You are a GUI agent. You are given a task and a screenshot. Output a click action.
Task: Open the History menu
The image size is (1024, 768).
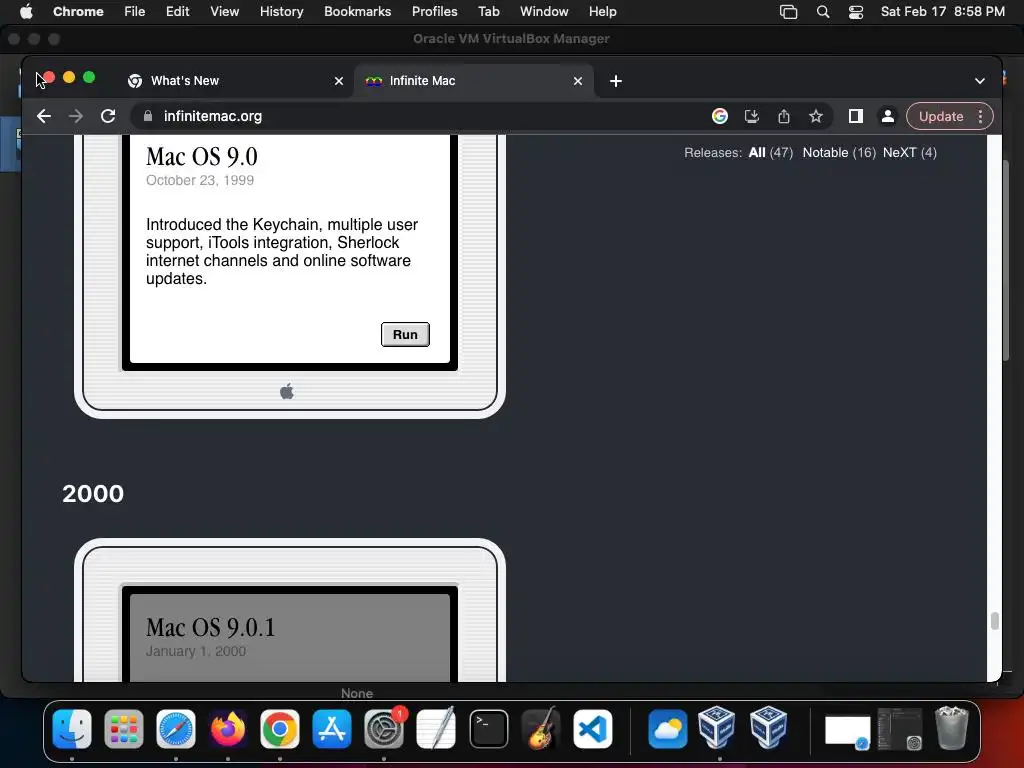pyautogui.click(x=281, y=12)
